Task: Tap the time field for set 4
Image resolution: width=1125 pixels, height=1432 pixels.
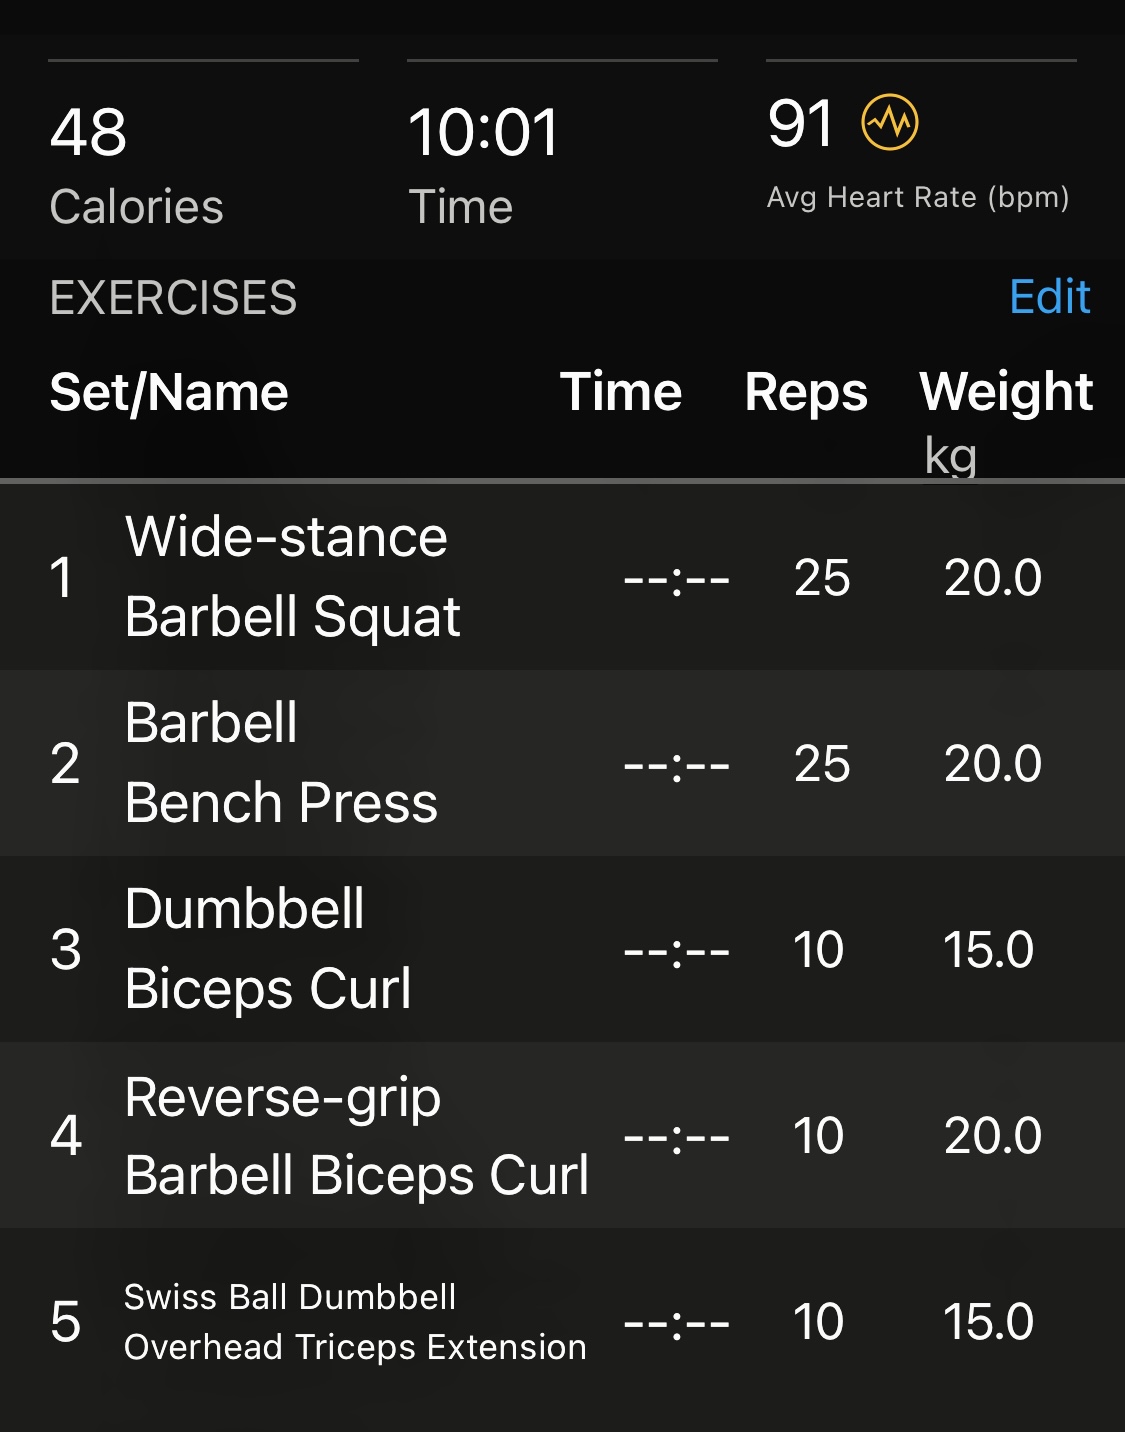Action: (x=676, y=1137)
